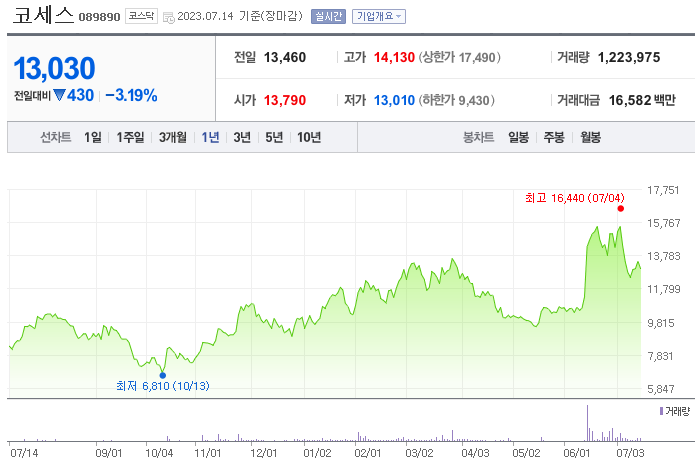
Task: Select the 1년 chart period
Action: point(210,137)
